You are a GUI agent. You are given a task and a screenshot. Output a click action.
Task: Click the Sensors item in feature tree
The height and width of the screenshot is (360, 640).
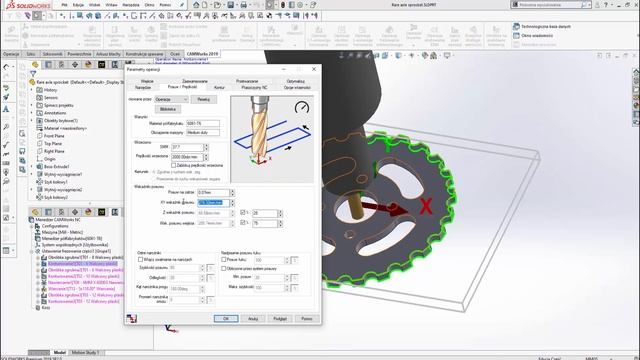[x=47, y=98]
